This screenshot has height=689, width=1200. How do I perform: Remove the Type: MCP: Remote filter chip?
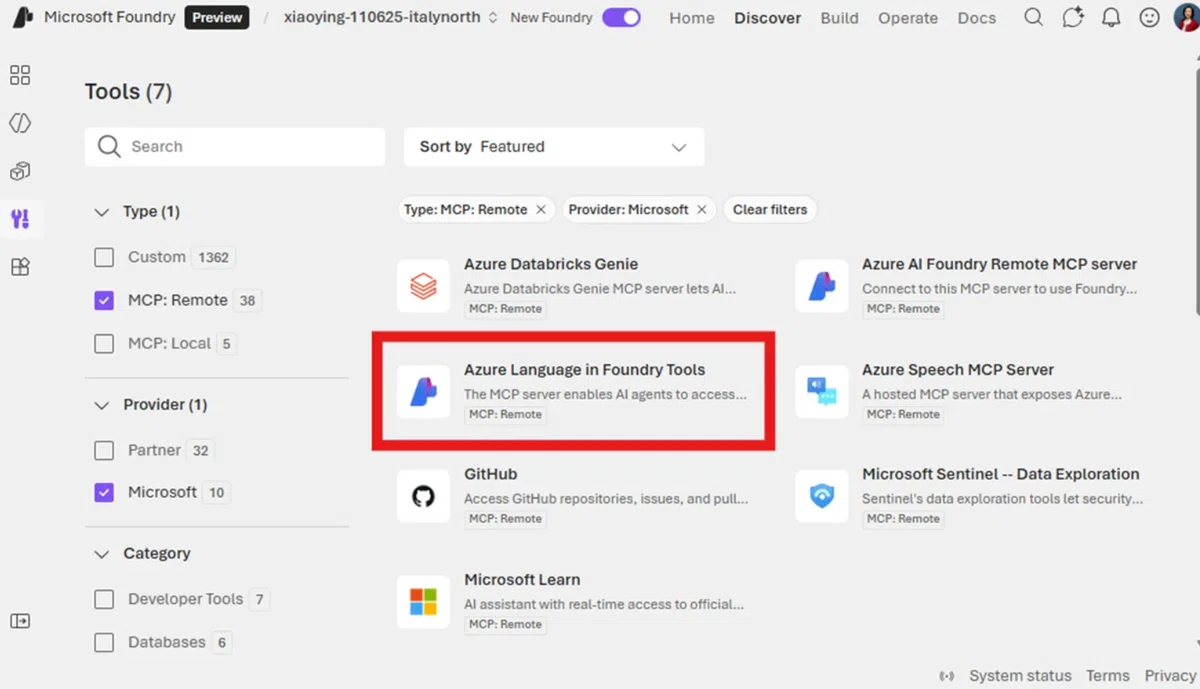click(541, 209)
